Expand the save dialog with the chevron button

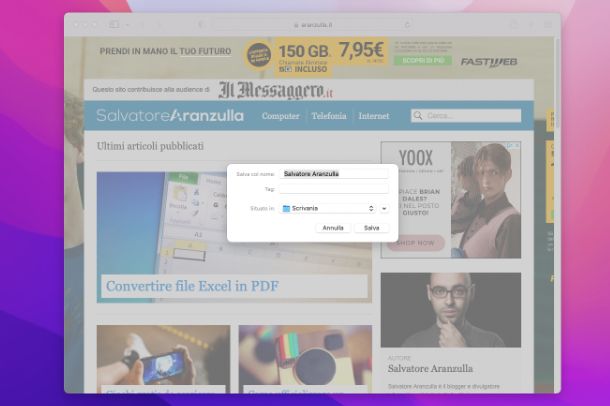(384, 209)
